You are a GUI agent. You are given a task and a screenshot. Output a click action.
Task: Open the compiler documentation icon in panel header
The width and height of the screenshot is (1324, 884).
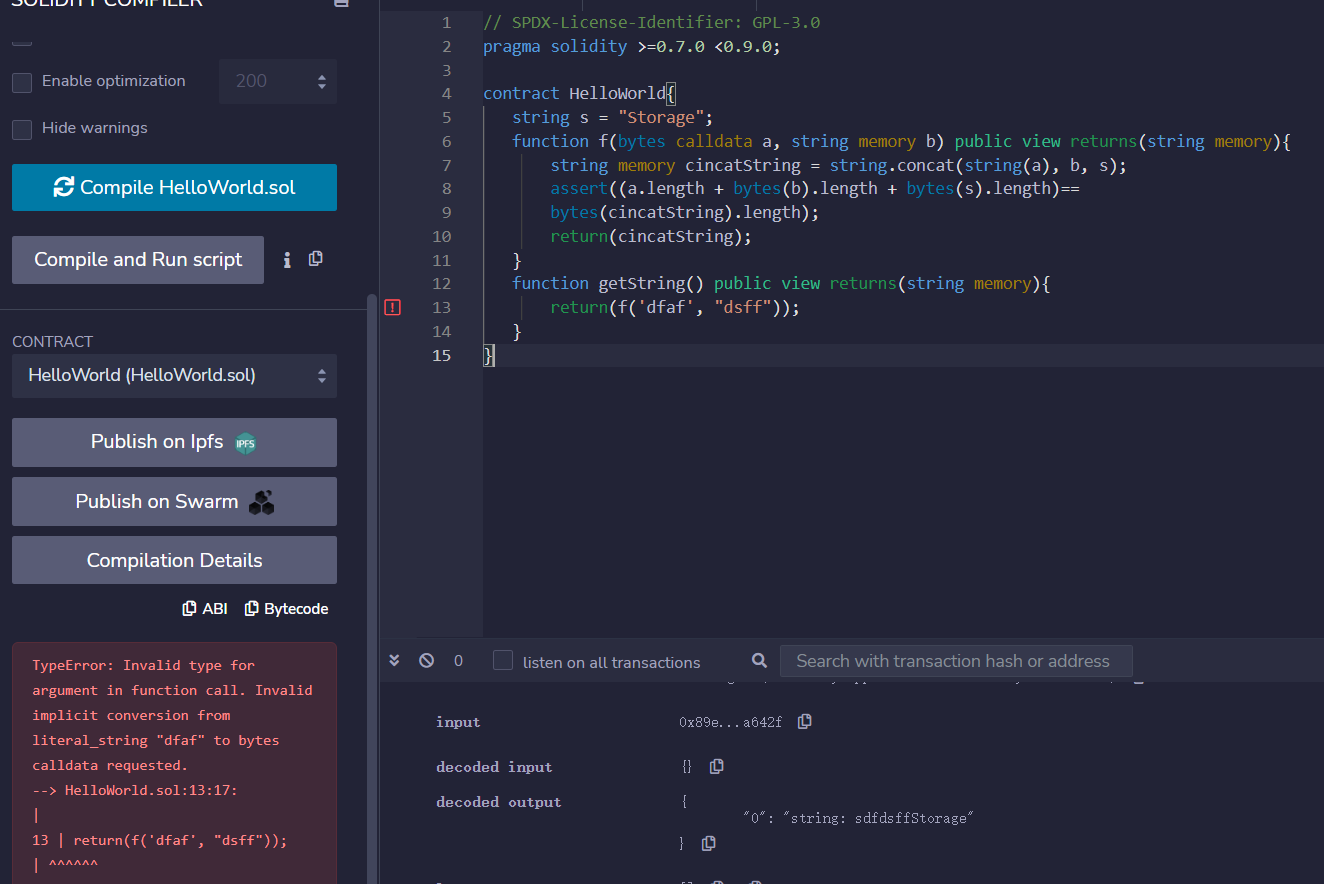pos(341,3)
